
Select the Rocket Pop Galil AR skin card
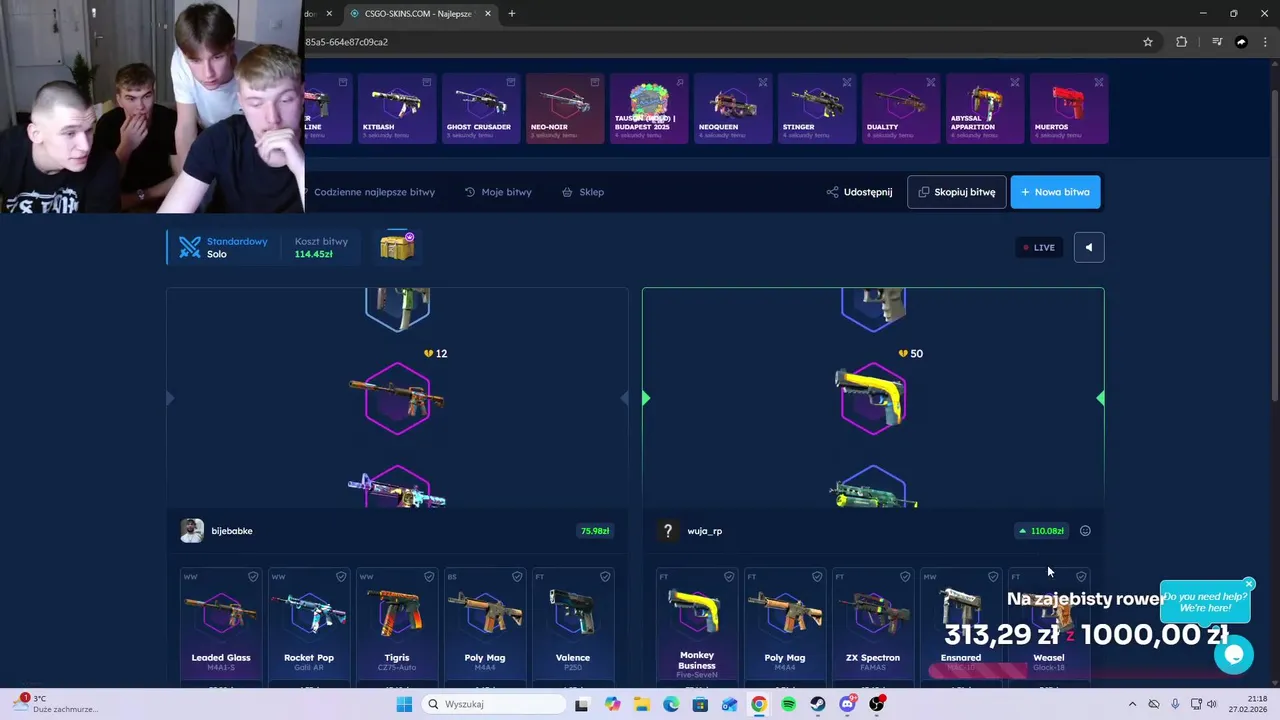pos(309,626)
